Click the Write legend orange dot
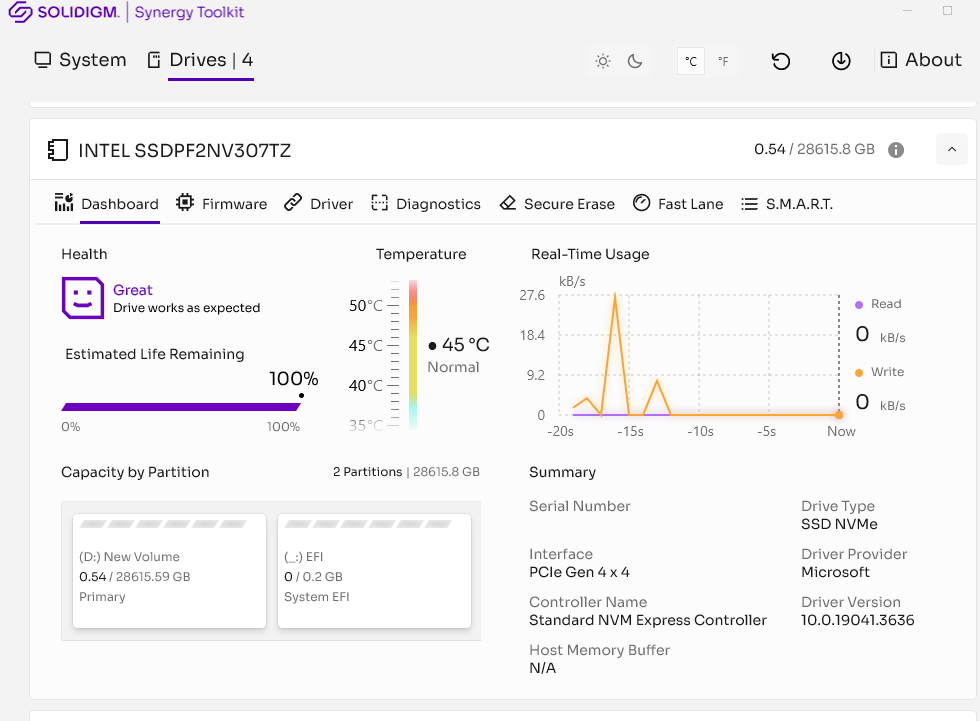Screen dimensions: 980x721 tap(859, 372)
